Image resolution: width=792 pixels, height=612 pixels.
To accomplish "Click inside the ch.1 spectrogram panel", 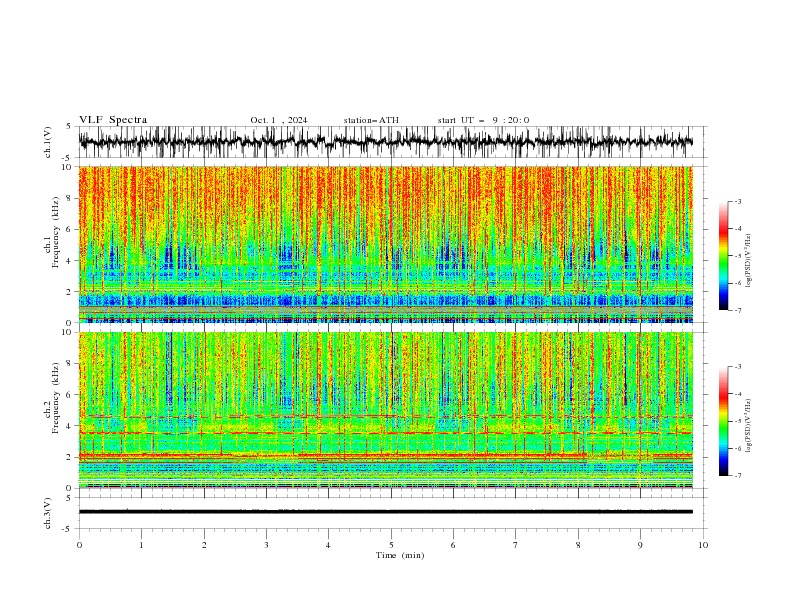I will (386, 244).
